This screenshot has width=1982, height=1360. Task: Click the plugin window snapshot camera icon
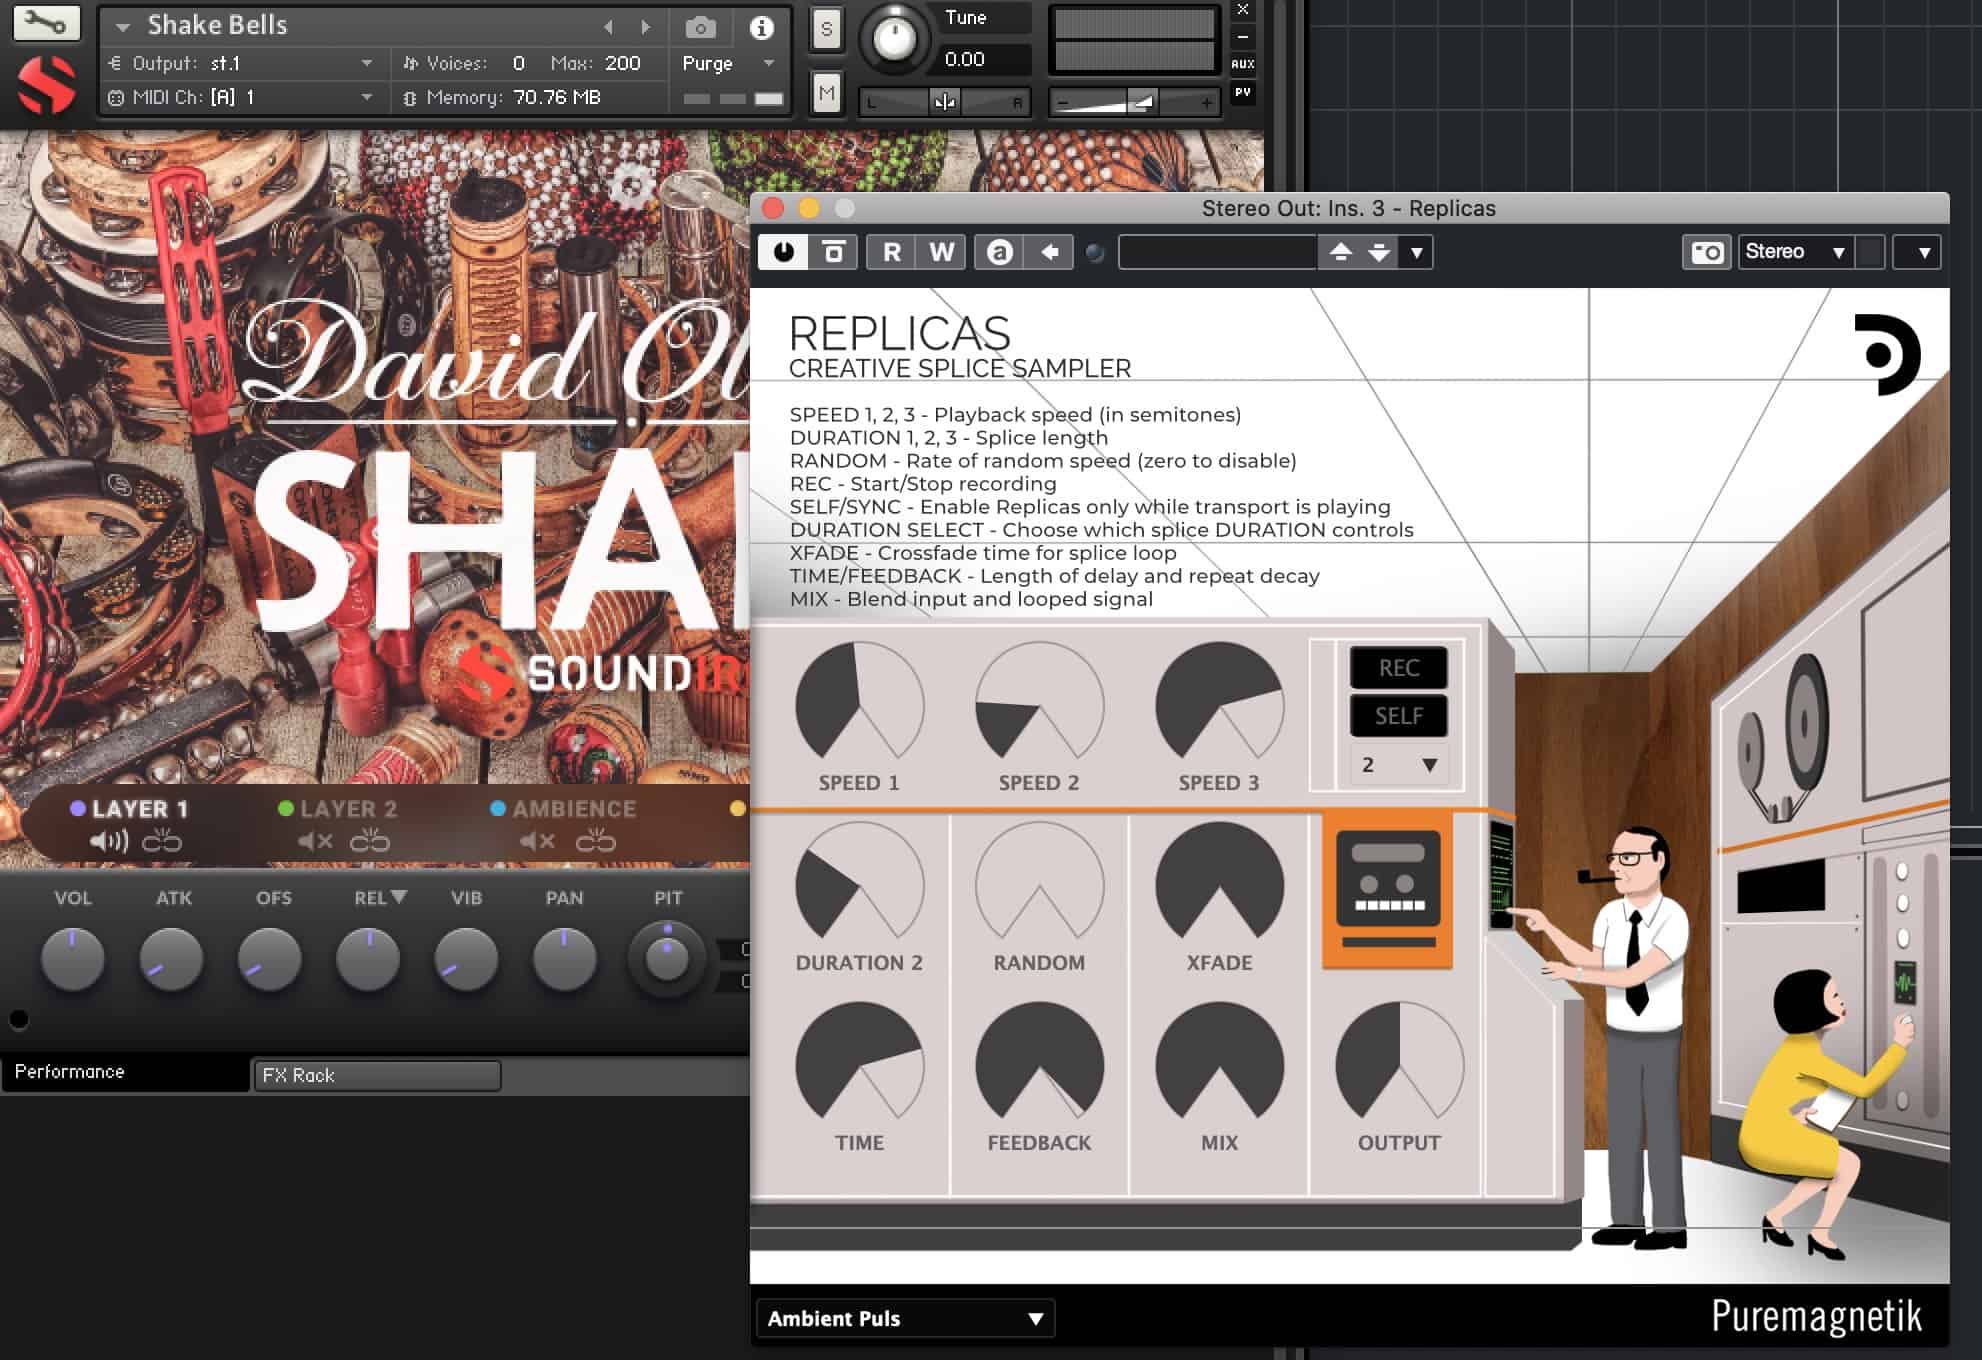[x=1707, y=252]
